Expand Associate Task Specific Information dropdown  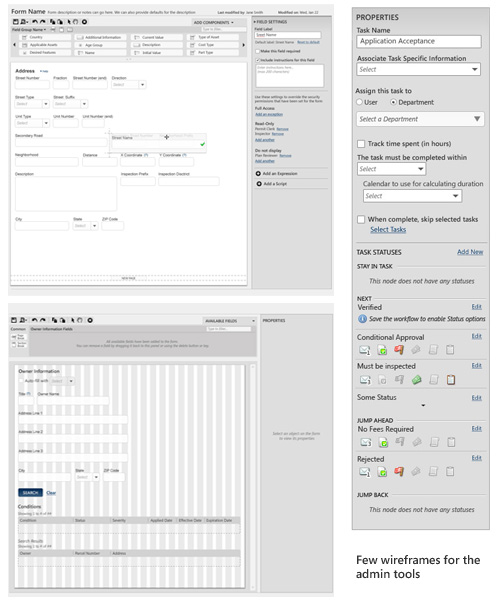click(418, 69)
